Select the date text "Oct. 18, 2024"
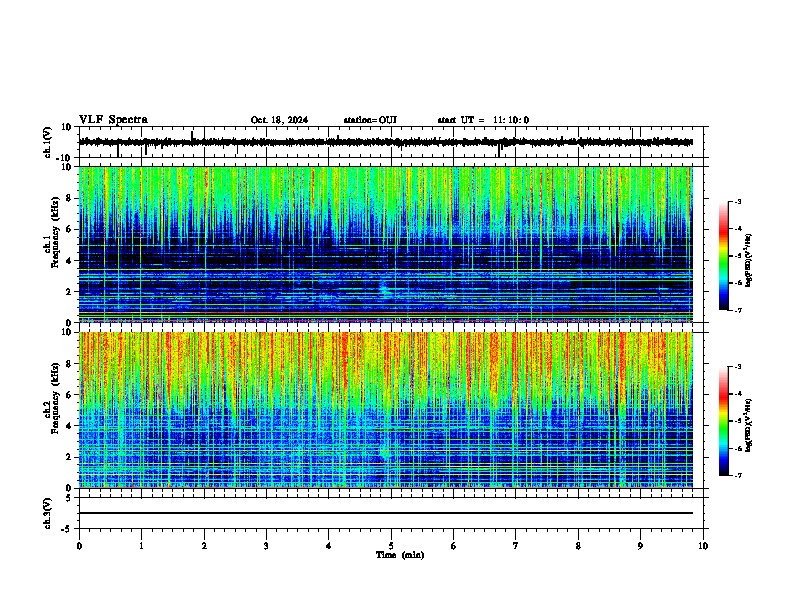792x612 pixels. click(279, 120)
